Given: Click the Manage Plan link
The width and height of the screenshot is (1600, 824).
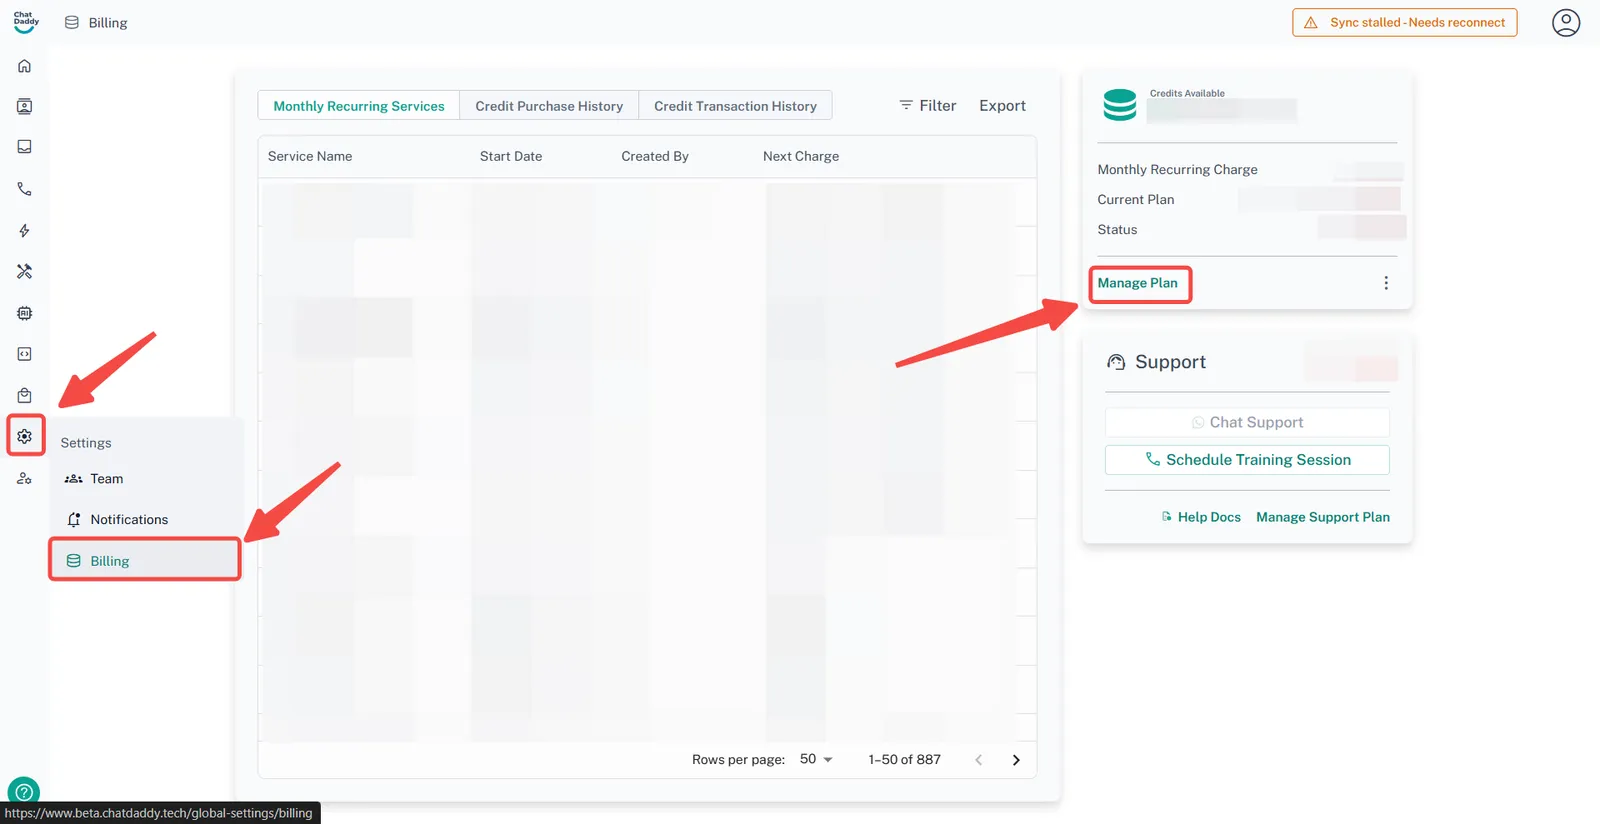Looking at the screenshot, I should coord(1137,283).
